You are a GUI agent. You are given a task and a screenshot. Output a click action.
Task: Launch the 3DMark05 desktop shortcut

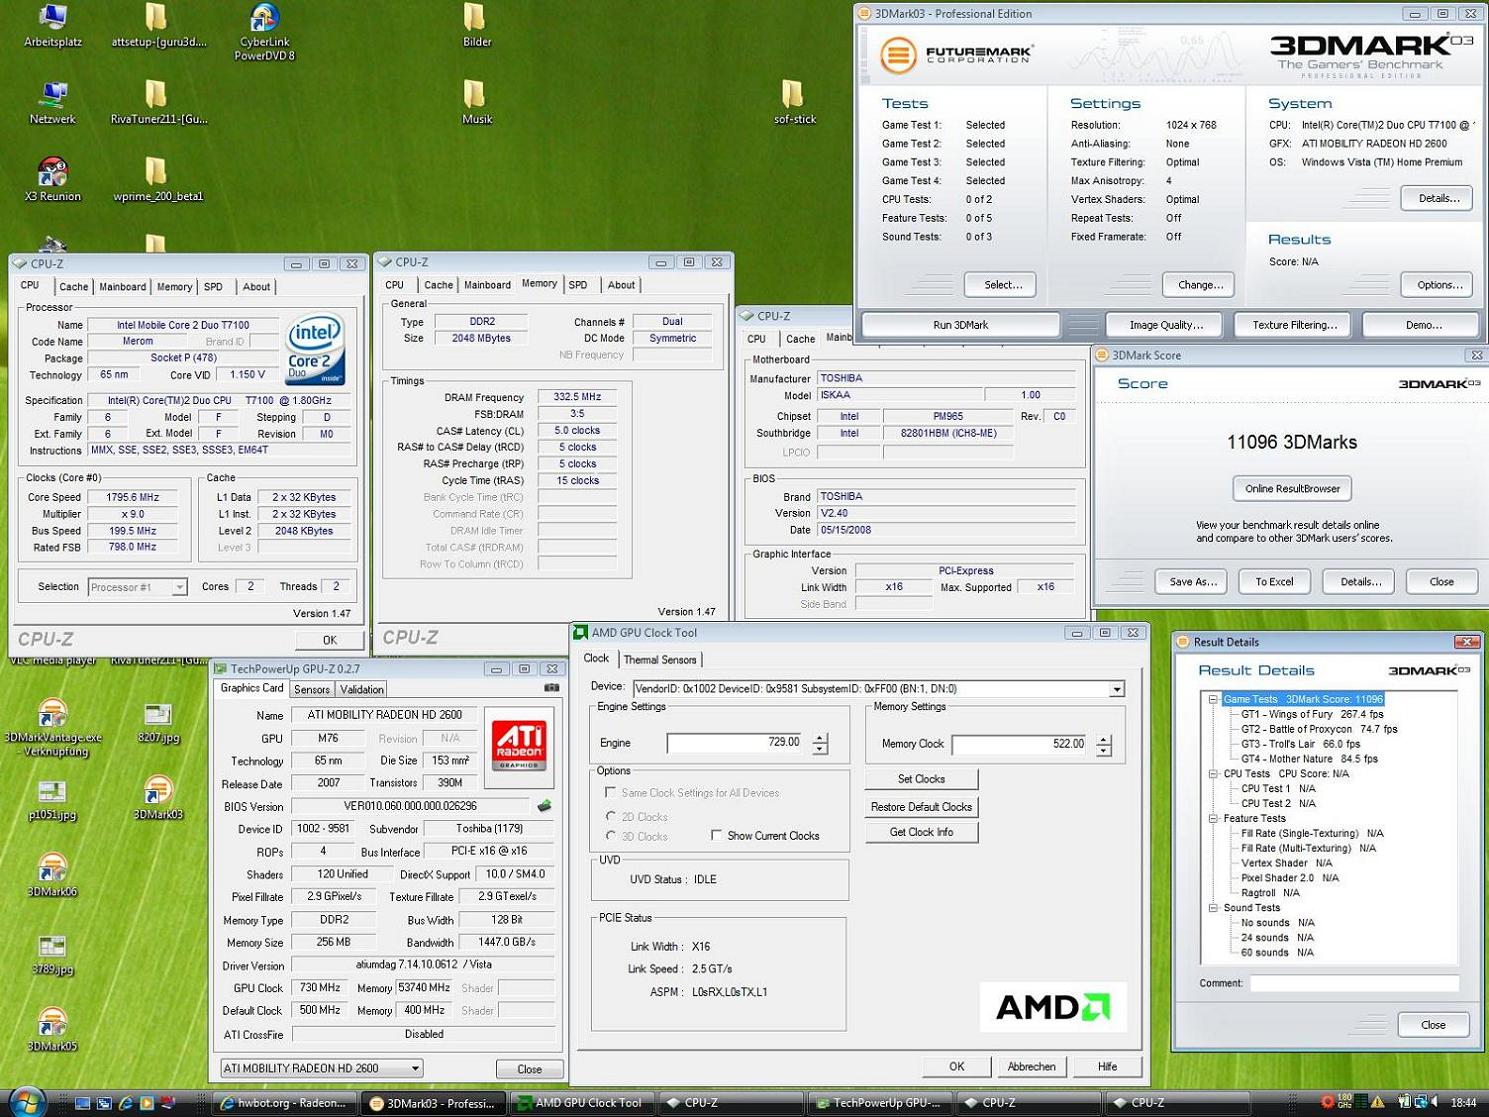pos(52,1030)
